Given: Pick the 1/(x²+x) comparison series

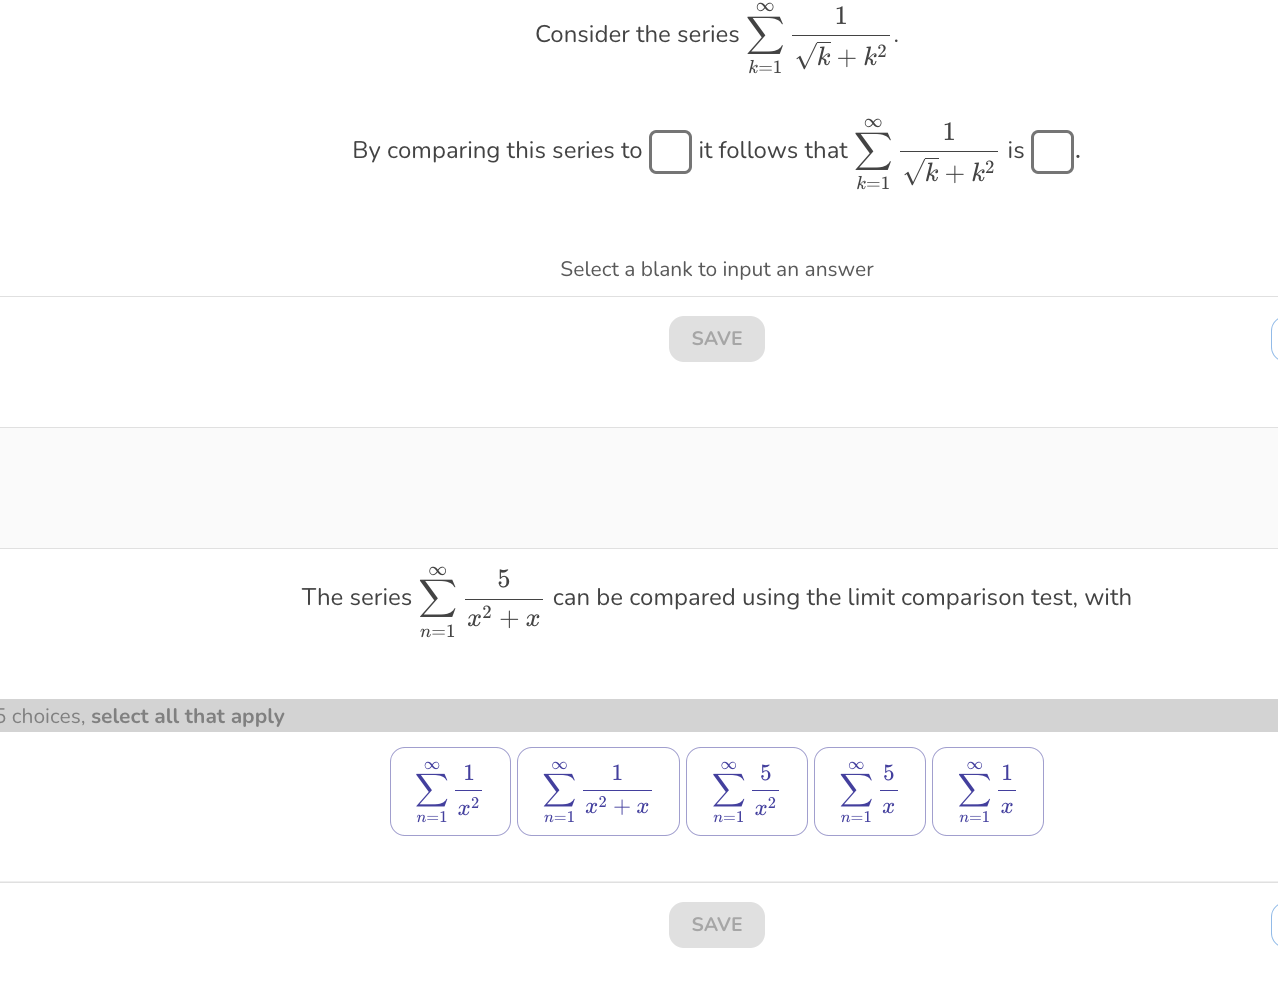Looking at the screenshot, I should pyautogui.click(x=598, y=791).
